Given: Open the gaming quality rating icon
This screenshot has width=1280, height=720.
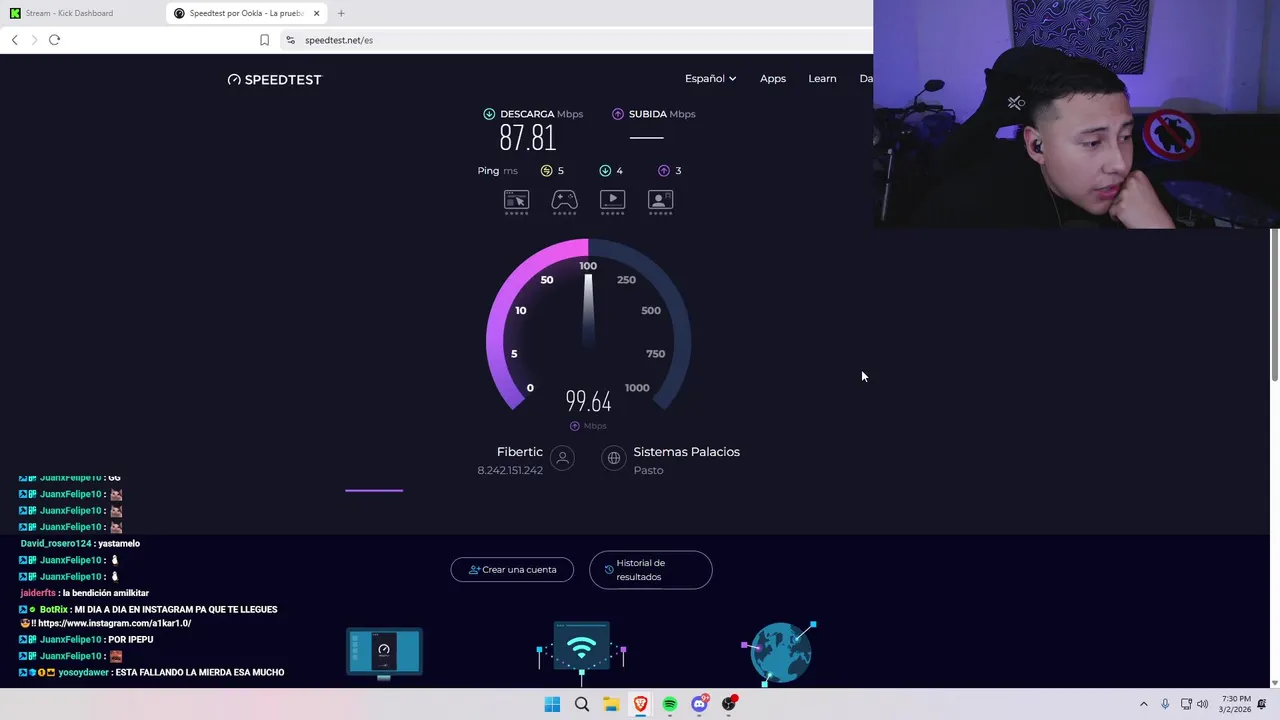Looking at the screenshot, I should click(564, 201).
